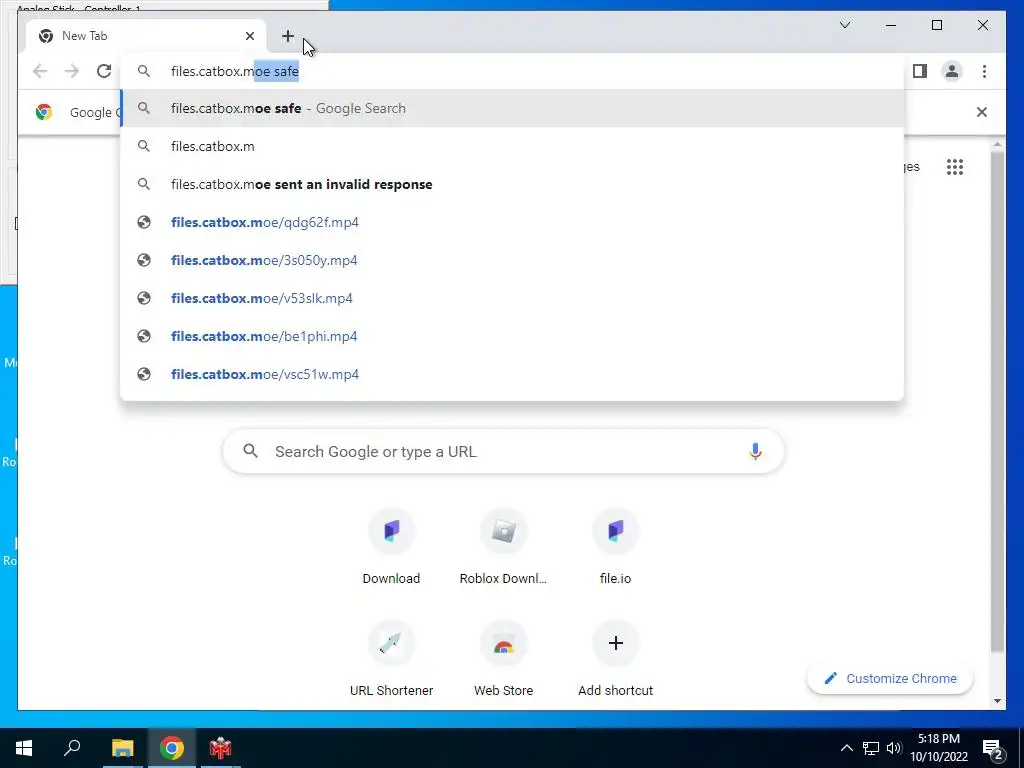Dismiss the Google Chrome info bar
The width and height of the screenshot is (1024, 768).
pos(981,112)
